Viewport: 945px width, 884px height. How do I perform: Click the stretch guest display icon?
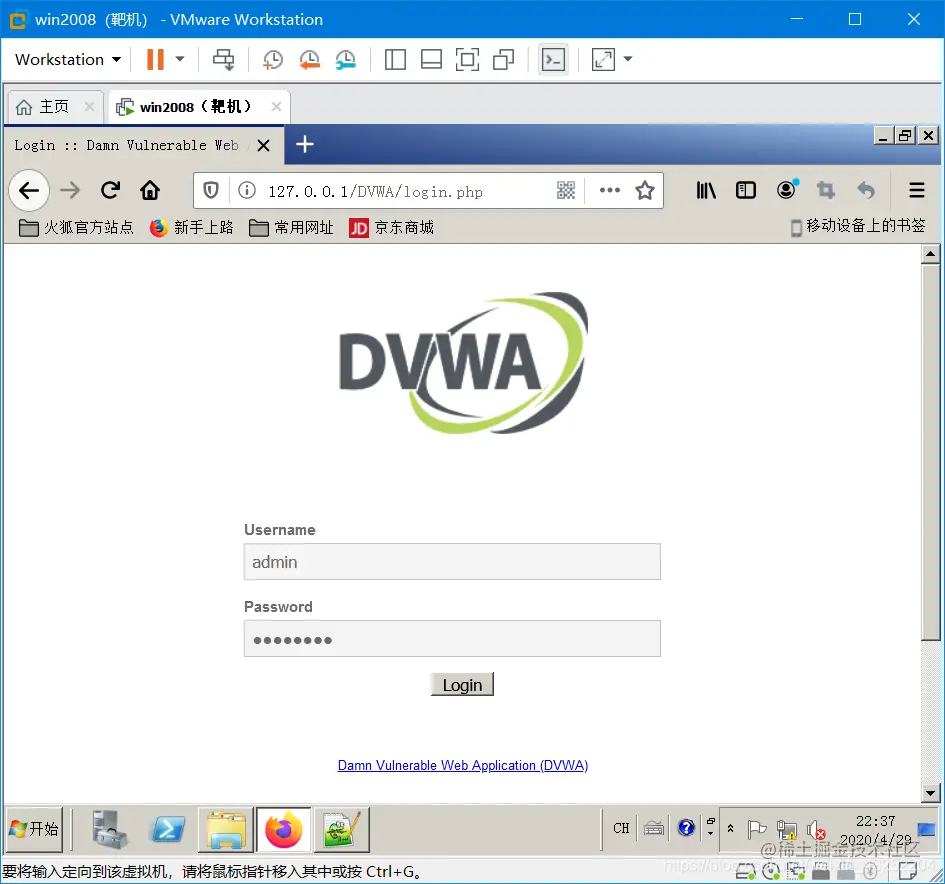[x=603, y=59]
